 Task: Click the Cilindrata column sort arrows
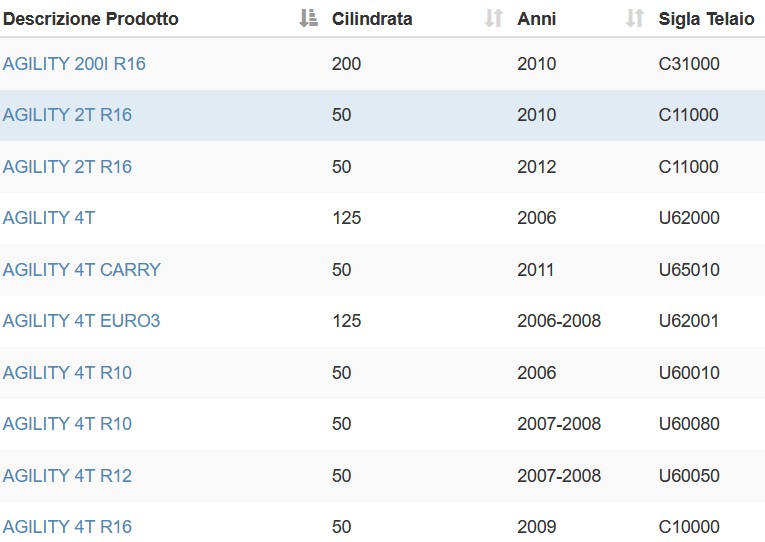pyautogui.click(x=494, y=19)
